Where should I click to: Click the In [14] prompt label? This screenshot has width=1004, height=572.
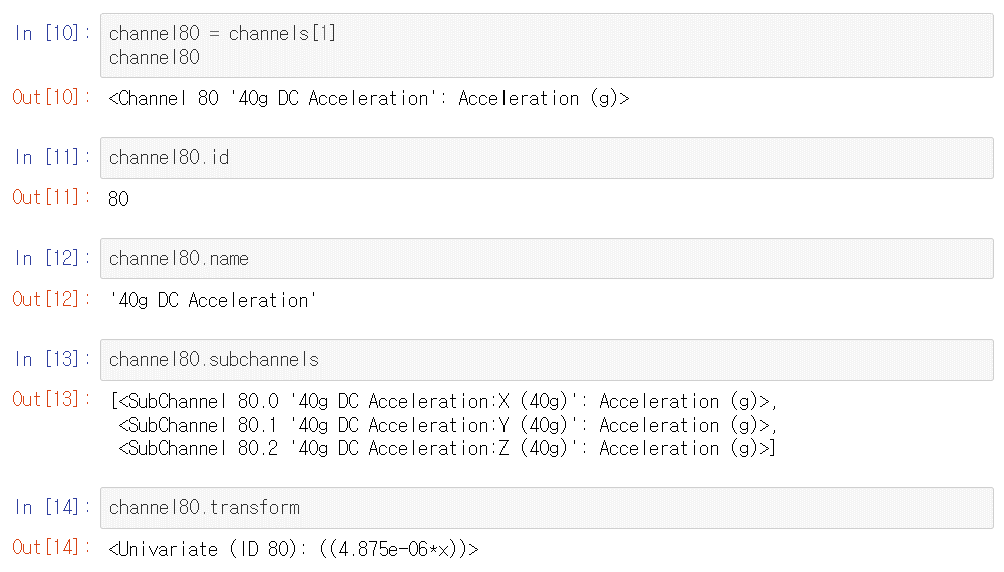[52, 508]
